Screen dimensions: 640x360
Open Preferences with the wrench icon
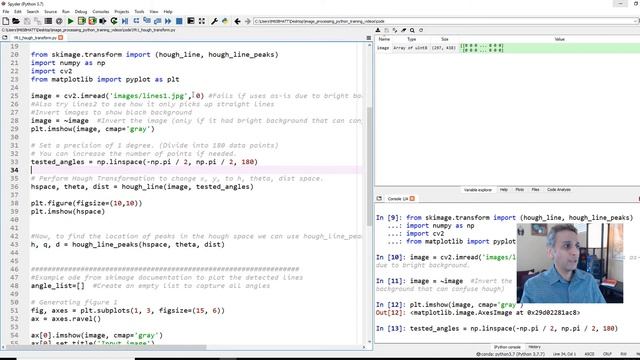click(214, 21)
